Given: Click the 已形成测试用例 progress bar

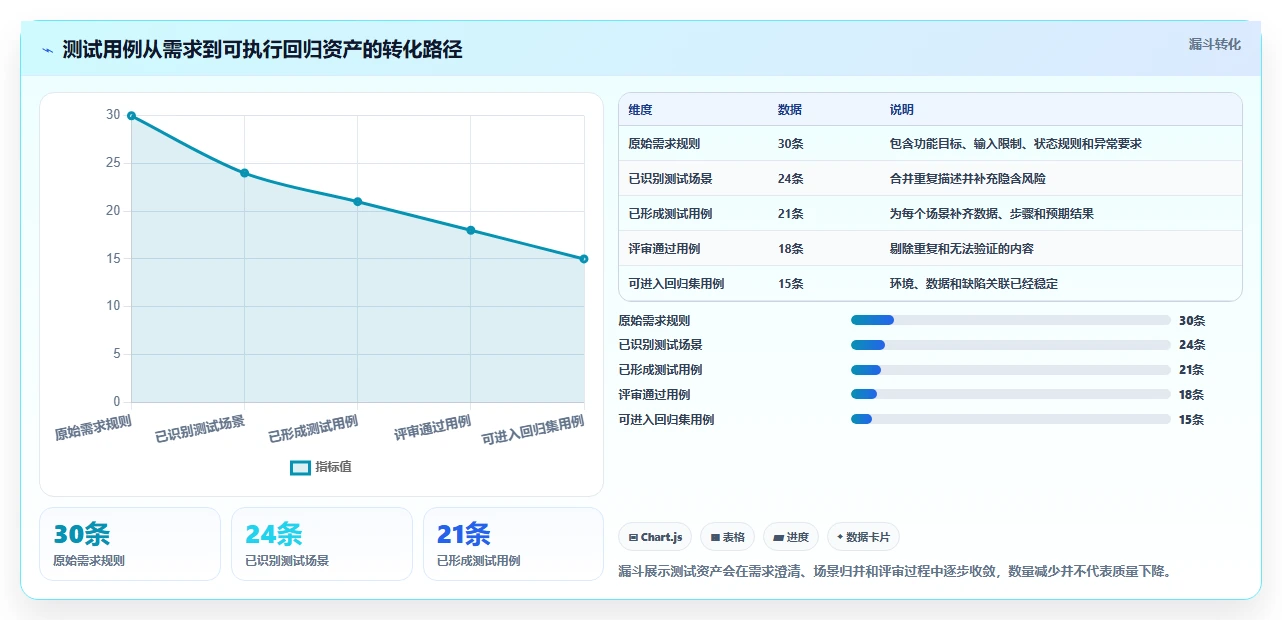Looking at the screenshot, I should (x=1010, y=370).
